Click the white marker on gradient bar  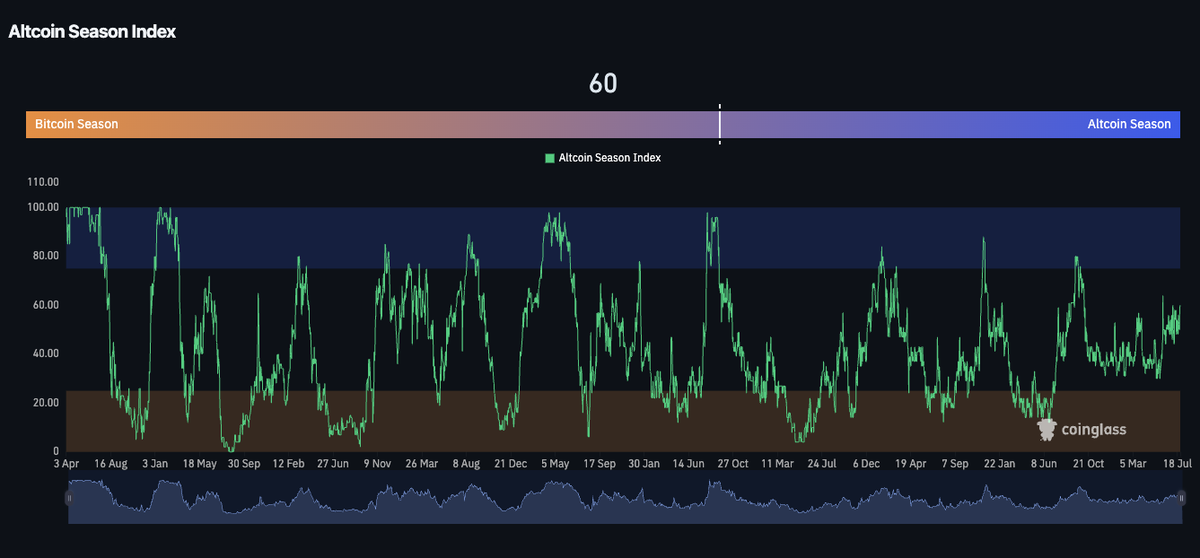[x=719, y=124]
